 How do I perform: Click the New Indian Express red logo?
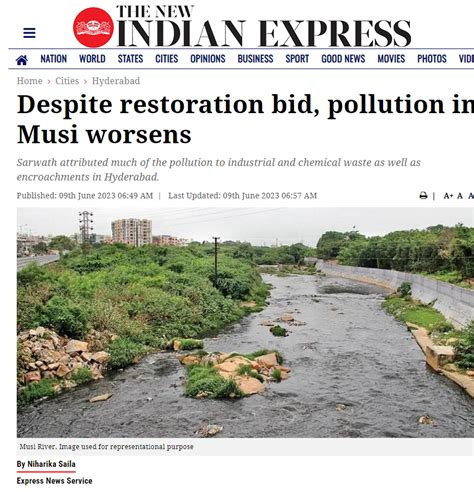point(93,27)
